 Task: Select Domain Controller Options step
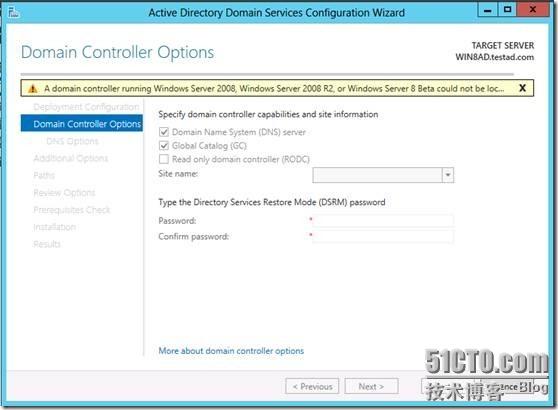(x=82, y=123)
